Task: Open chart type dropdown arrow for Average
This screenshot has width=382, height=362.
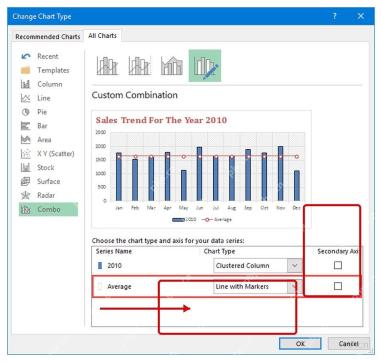Action: (x=295, y=287)
